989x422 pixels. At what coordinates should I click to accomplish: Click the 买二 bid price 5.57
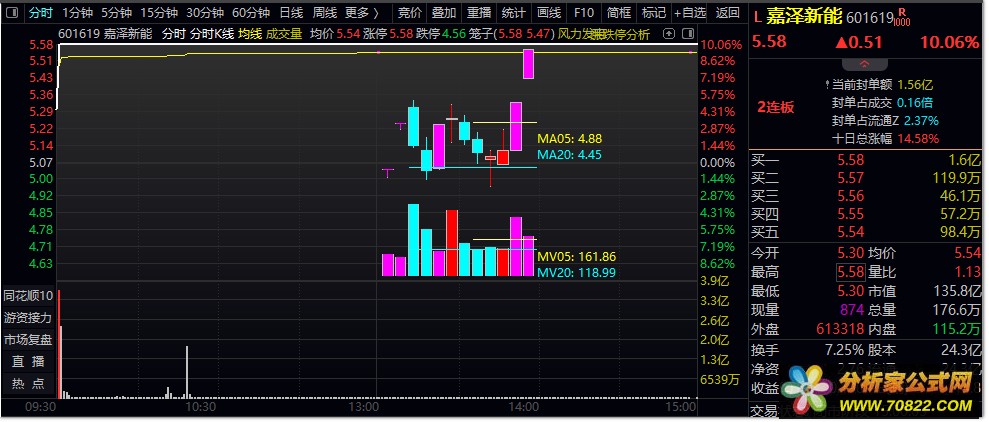point(850,178)
